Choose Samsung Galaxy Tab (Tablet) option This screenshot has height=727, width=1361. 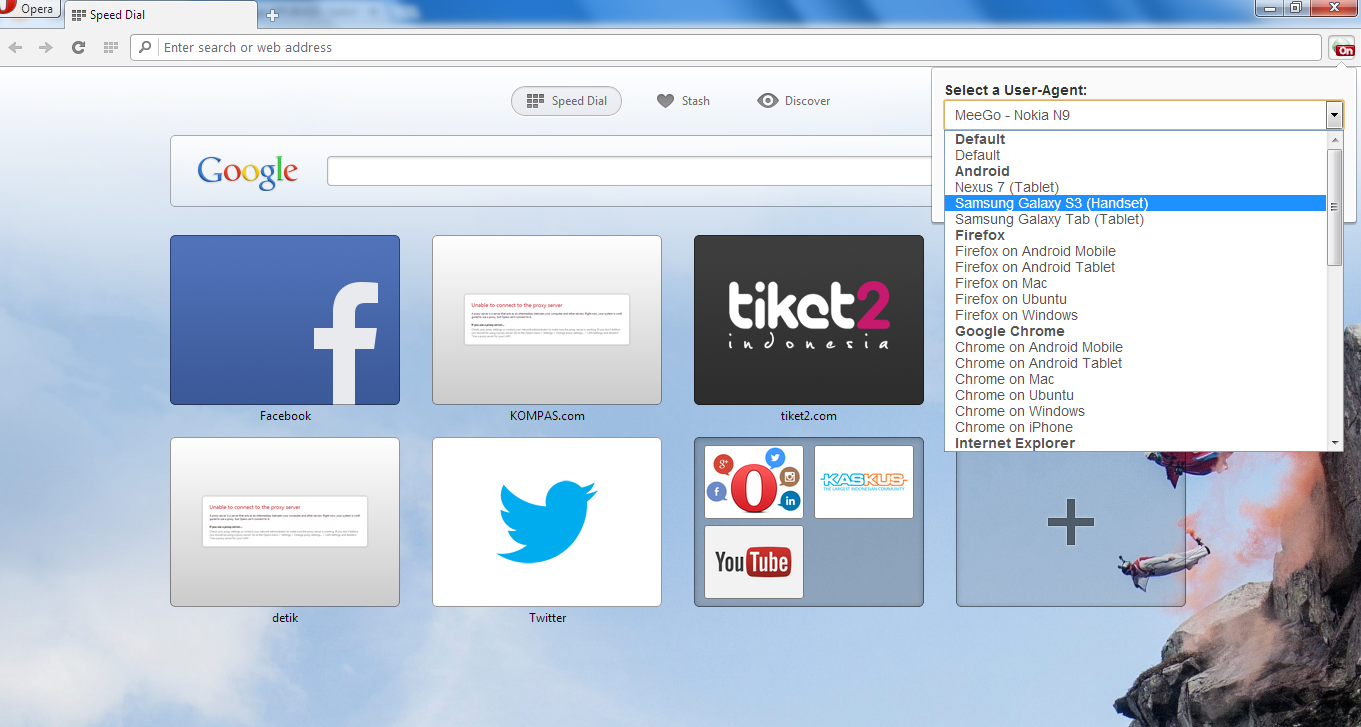pyautogui.click(x=1135, y=219)
